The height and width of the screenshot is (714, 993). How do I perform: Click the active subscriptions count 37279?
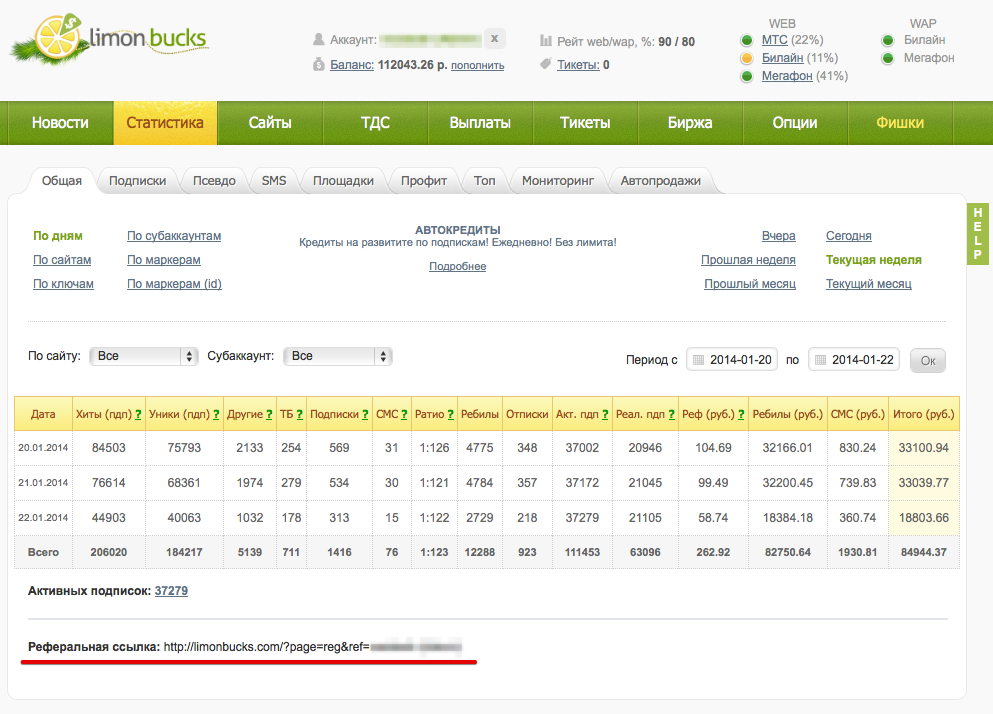171,590
